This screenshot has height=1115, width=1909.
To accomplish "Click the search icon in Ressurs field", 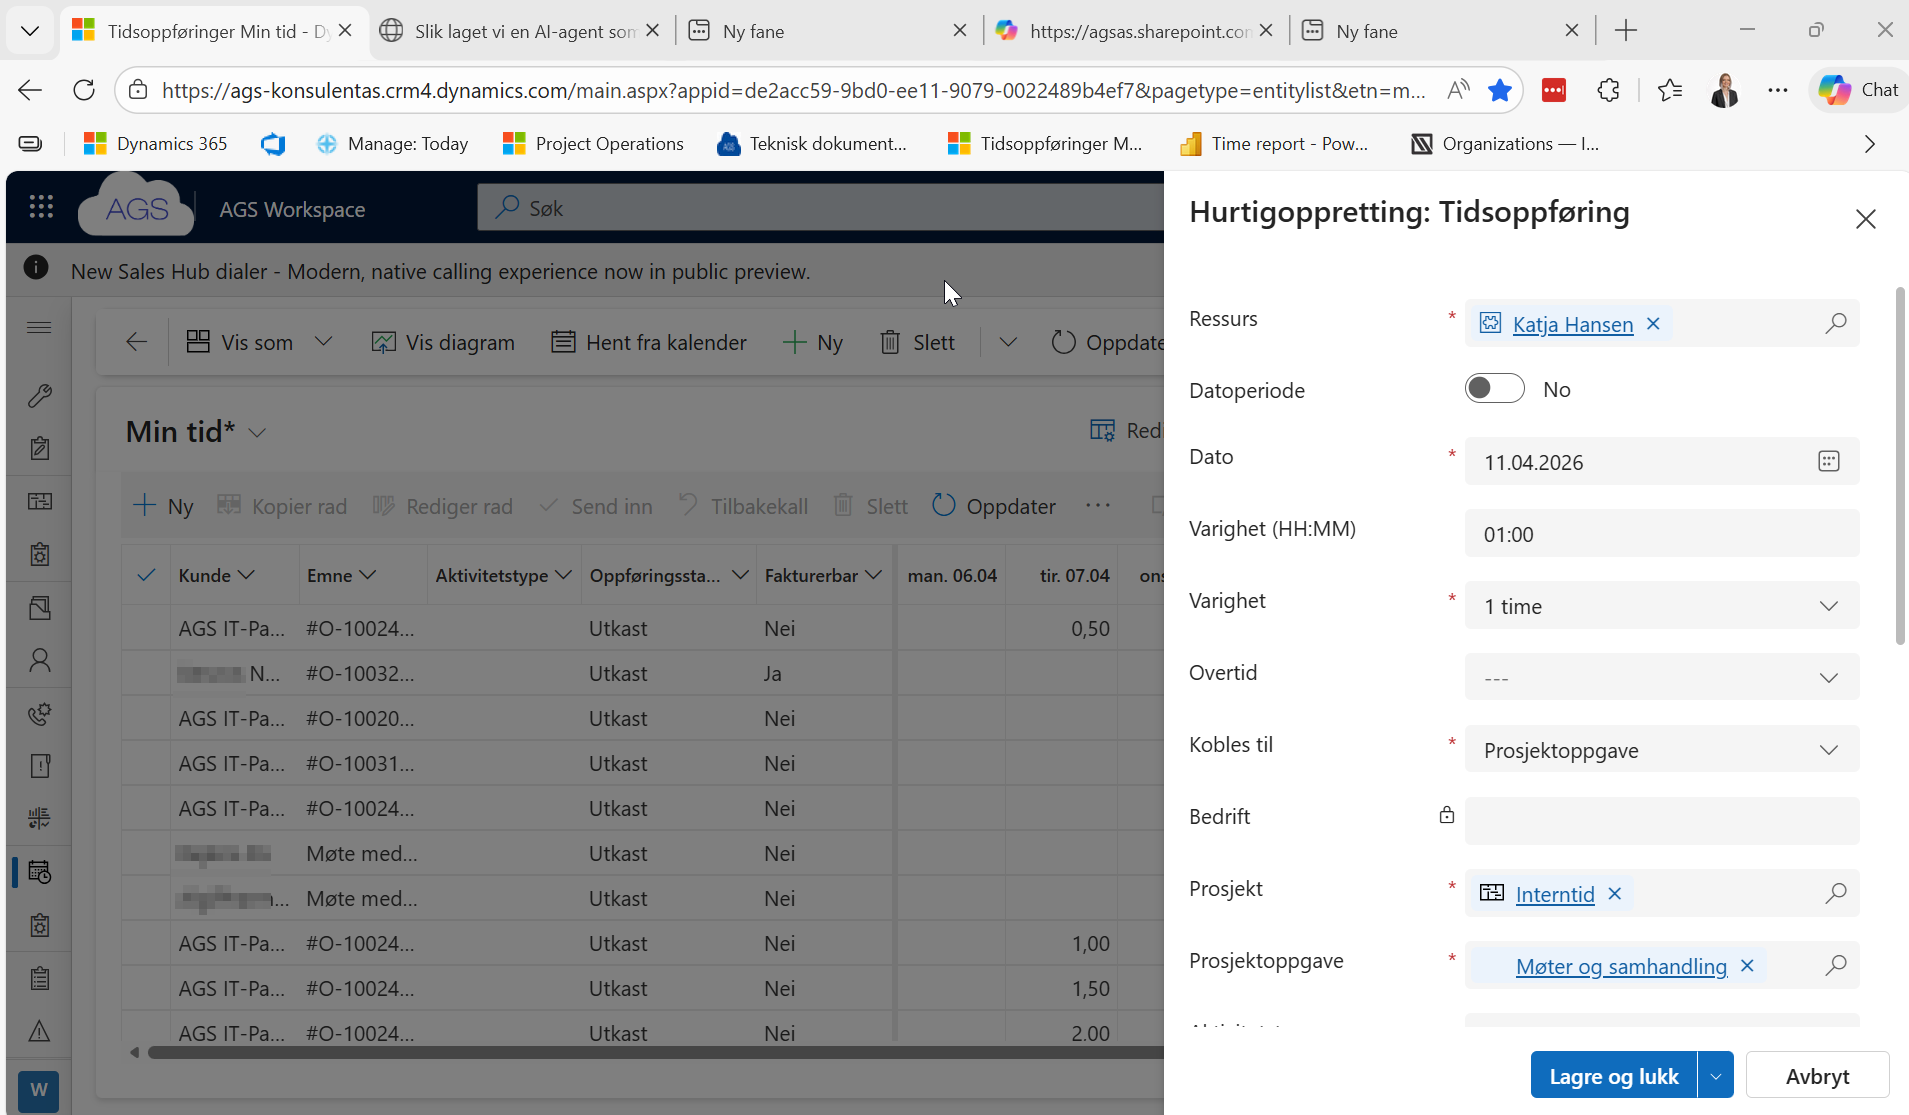I will tap(1835, 324).
